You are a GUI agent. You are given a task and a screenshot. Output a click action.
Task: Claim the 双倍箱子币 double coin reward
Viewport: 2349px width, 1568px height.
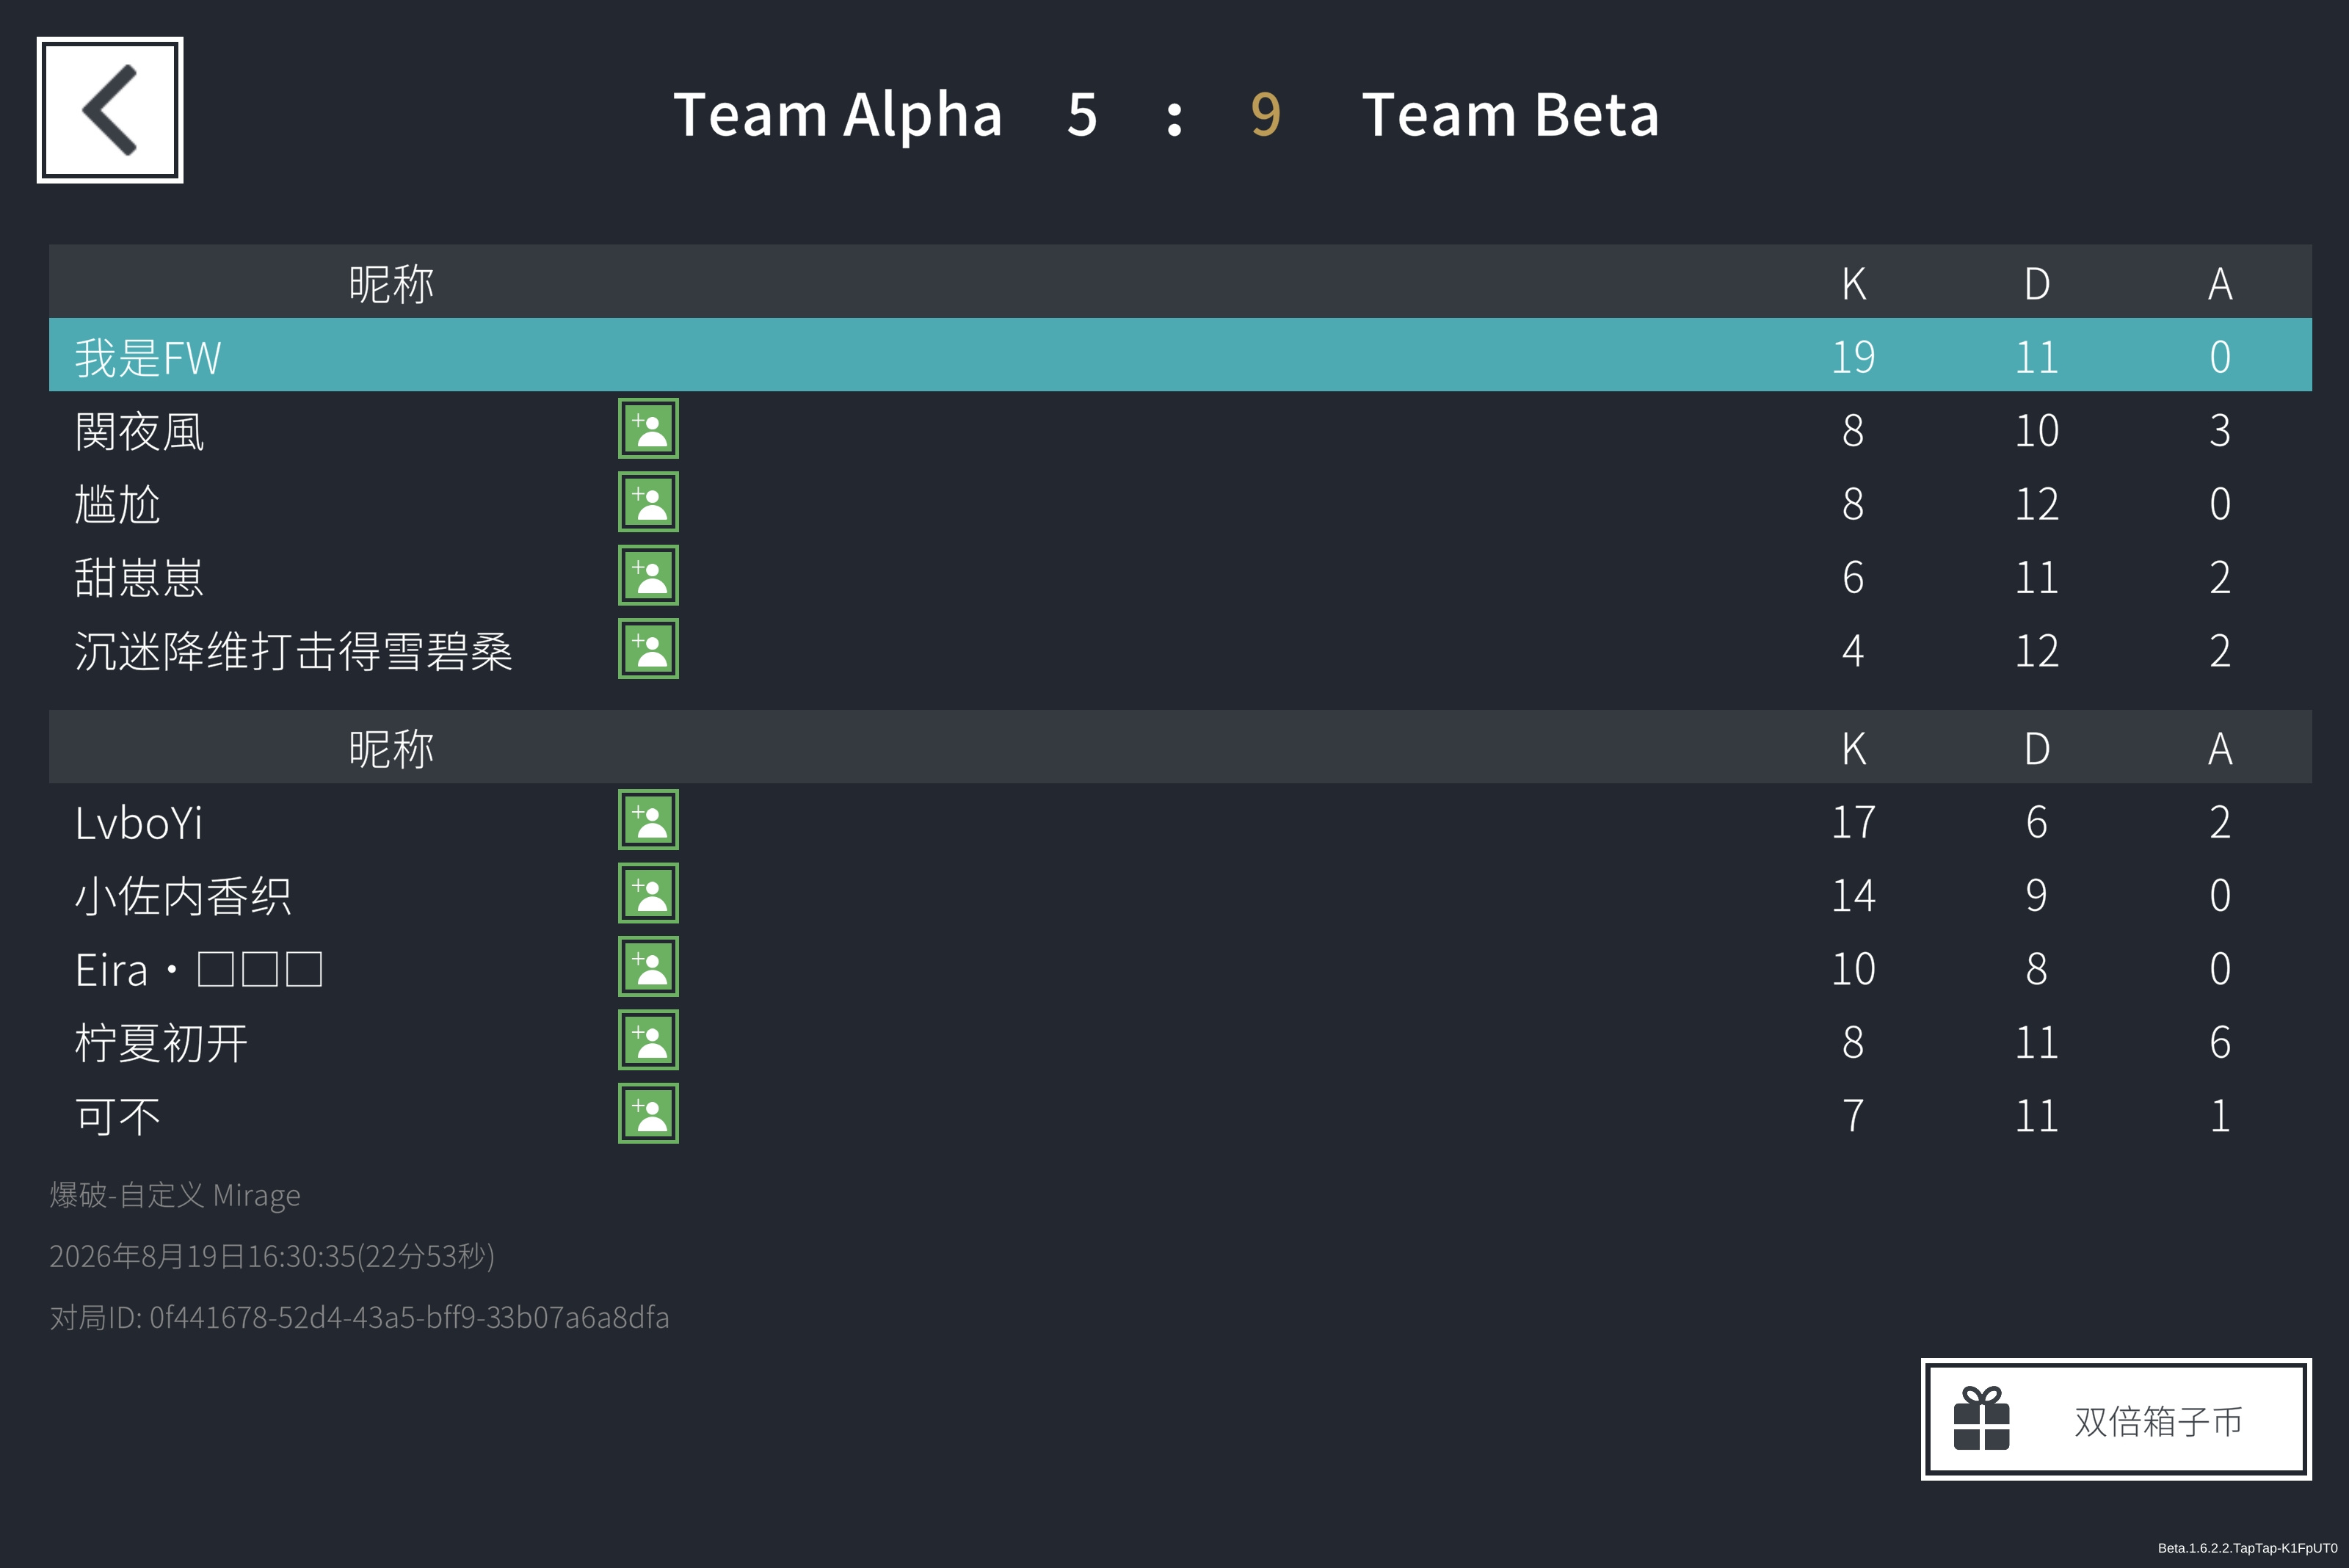[2116, 1419]
